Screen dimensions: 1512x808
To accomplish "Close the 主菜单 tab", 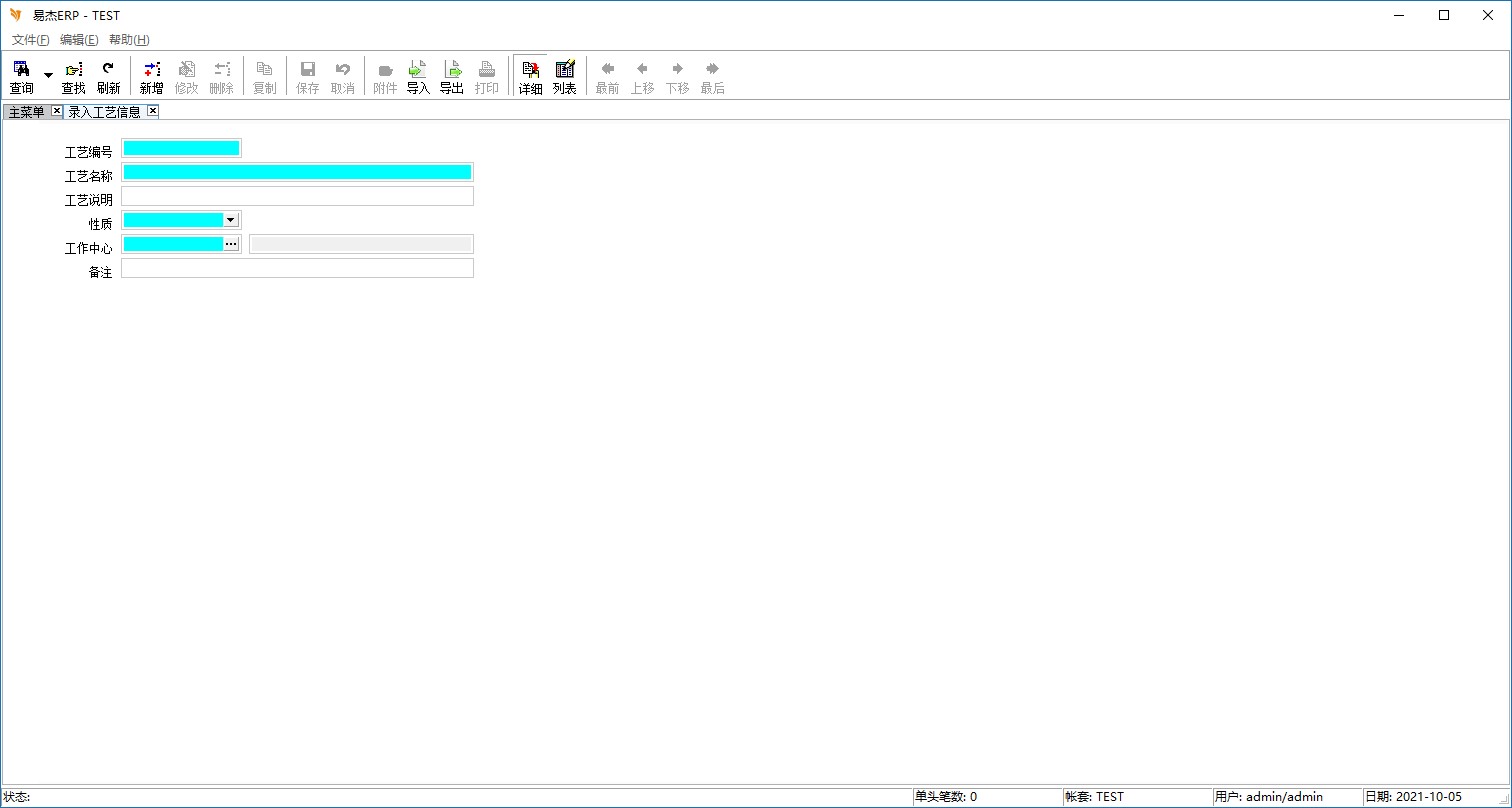I will point(56,111).
